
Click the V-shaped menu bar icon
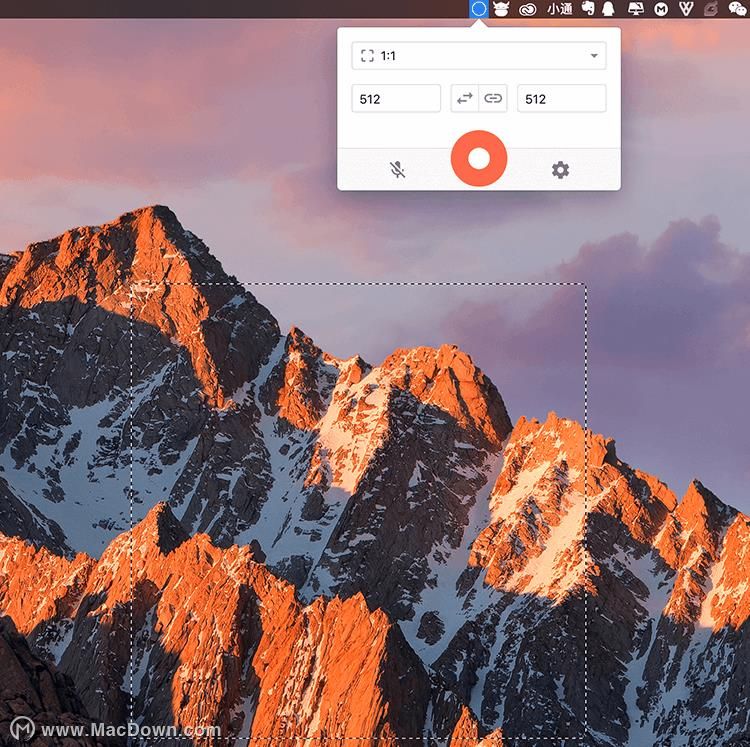point(686,9)
